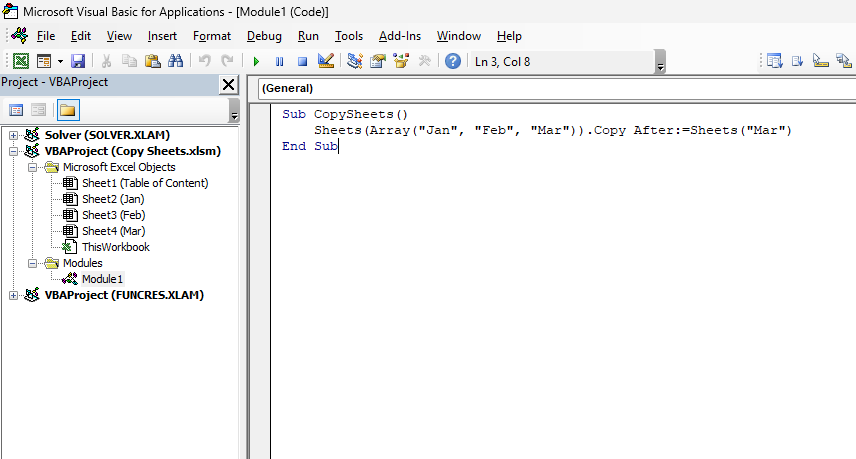Collapse Microsoft Excel Objects folder
This screenshot has height=459, width=856.
33,168
